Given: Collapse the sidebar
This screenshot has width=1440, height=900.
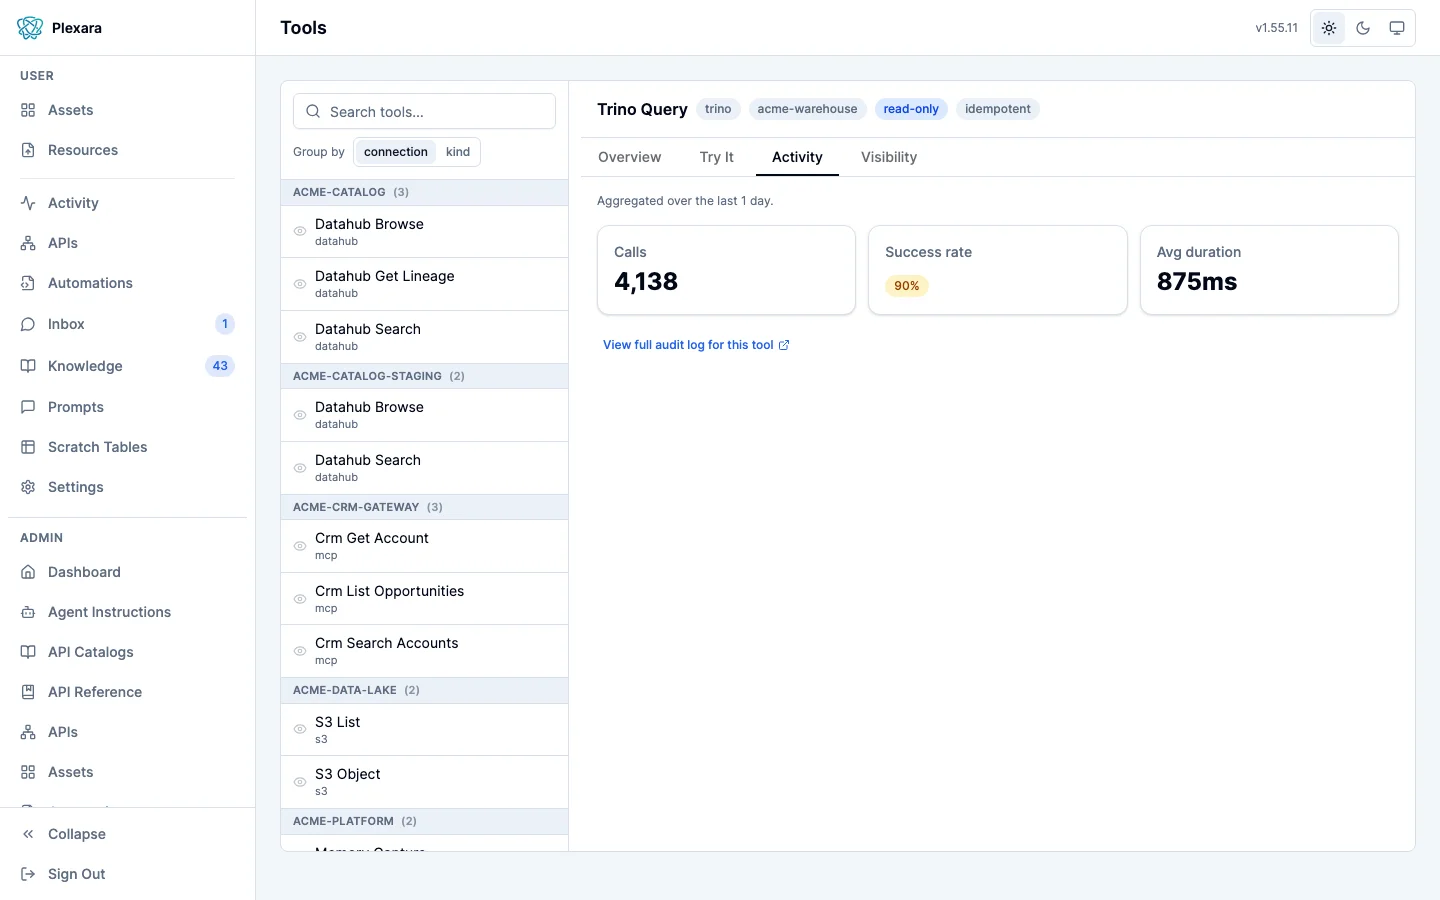Looking at the screenshot, I should 127,834.
